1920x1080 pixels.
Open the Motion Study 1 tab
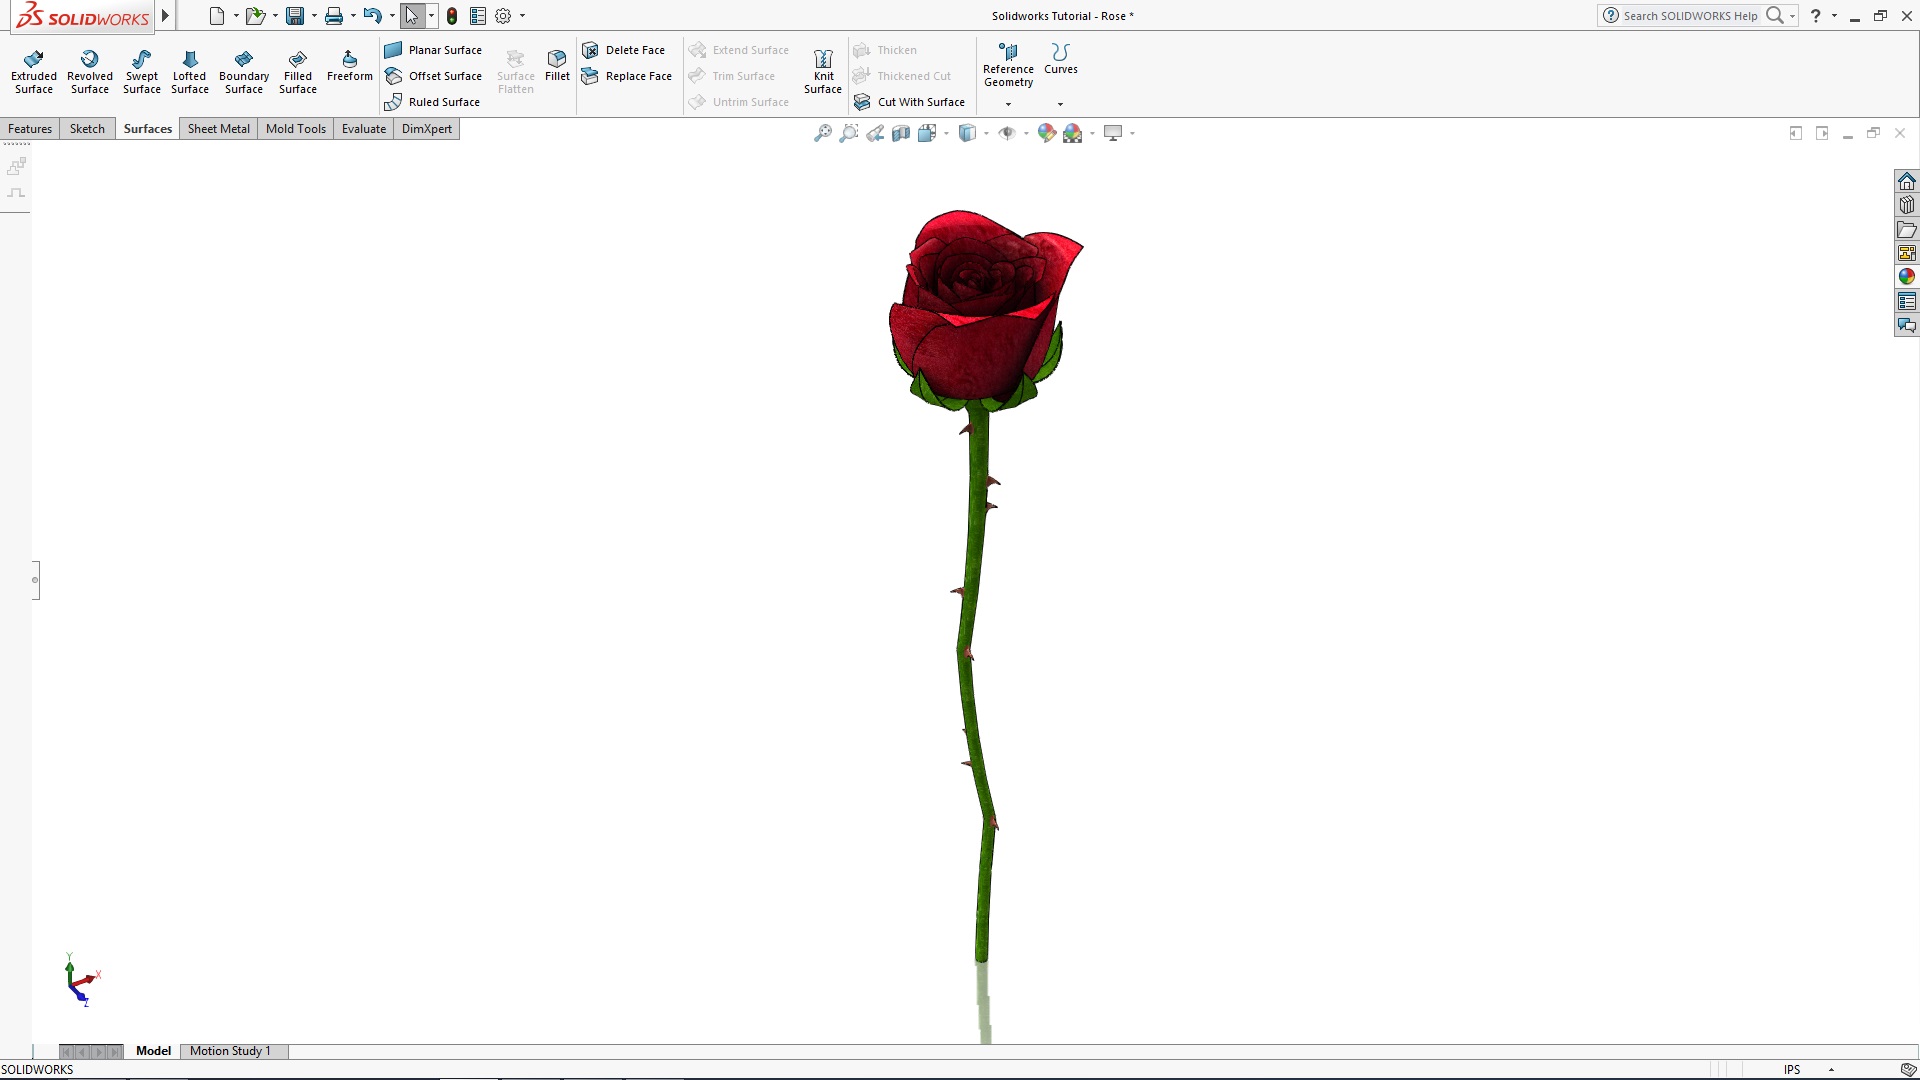pos(231,1051)
